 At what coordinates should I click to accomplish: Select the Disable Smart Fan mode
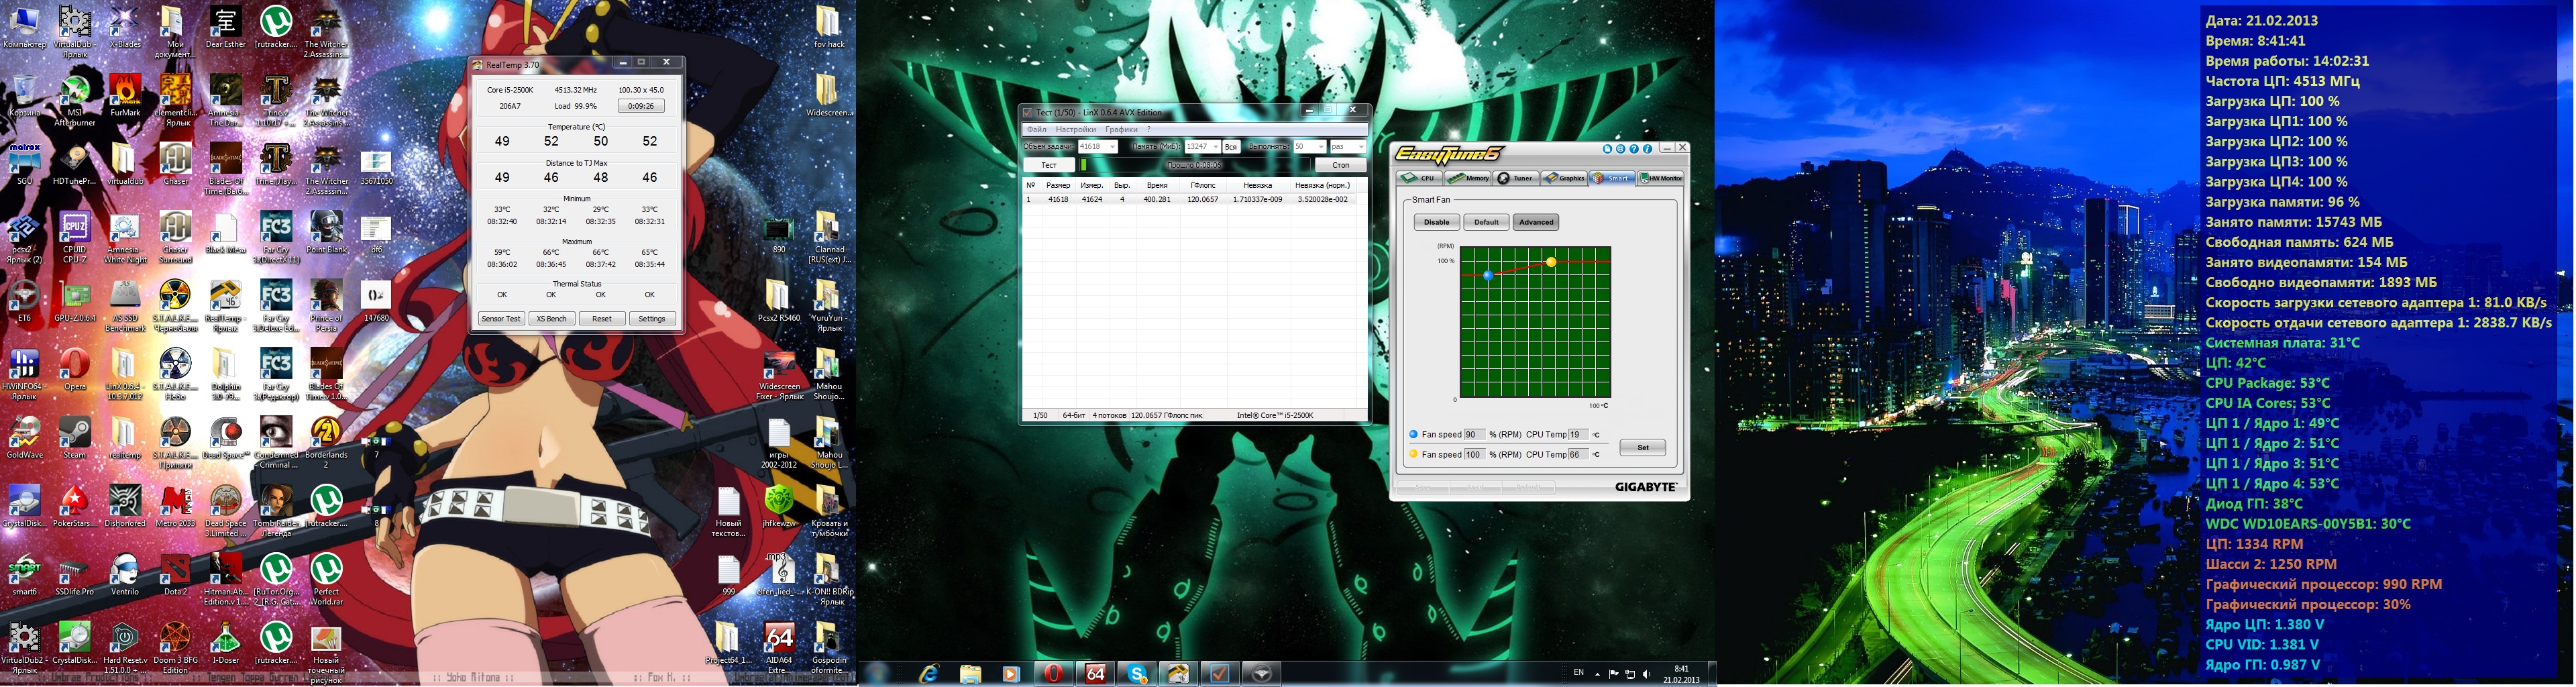(x=1436, y=222)
